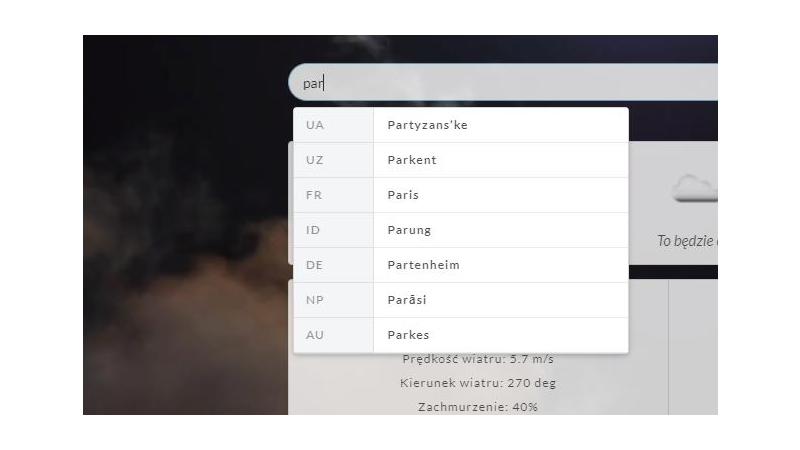
Task: Select Partenheim in the results list
Action: [461, 265]
